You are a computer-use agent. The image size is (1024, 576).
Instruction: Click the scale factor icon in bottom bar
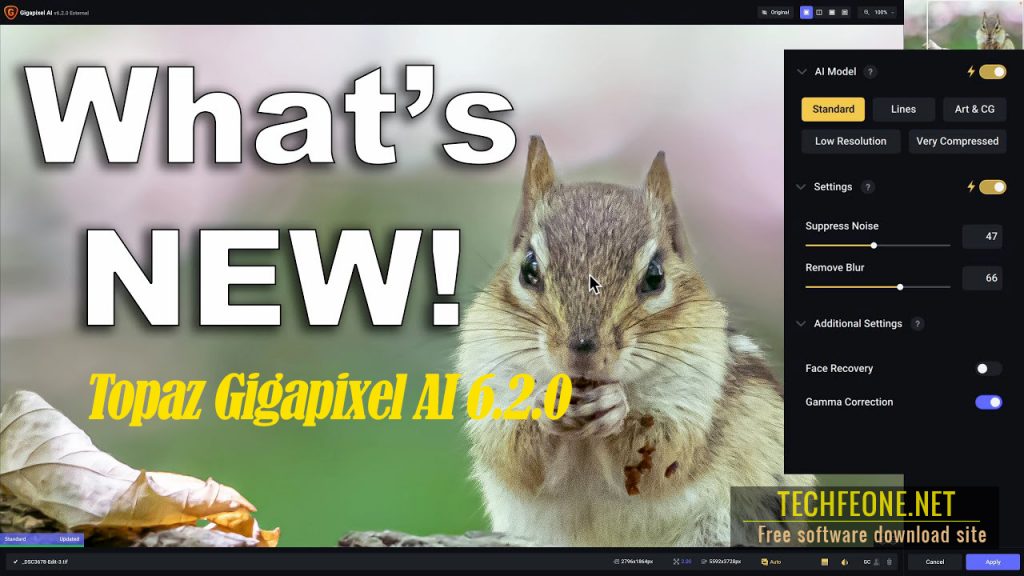tap(676, 562)
